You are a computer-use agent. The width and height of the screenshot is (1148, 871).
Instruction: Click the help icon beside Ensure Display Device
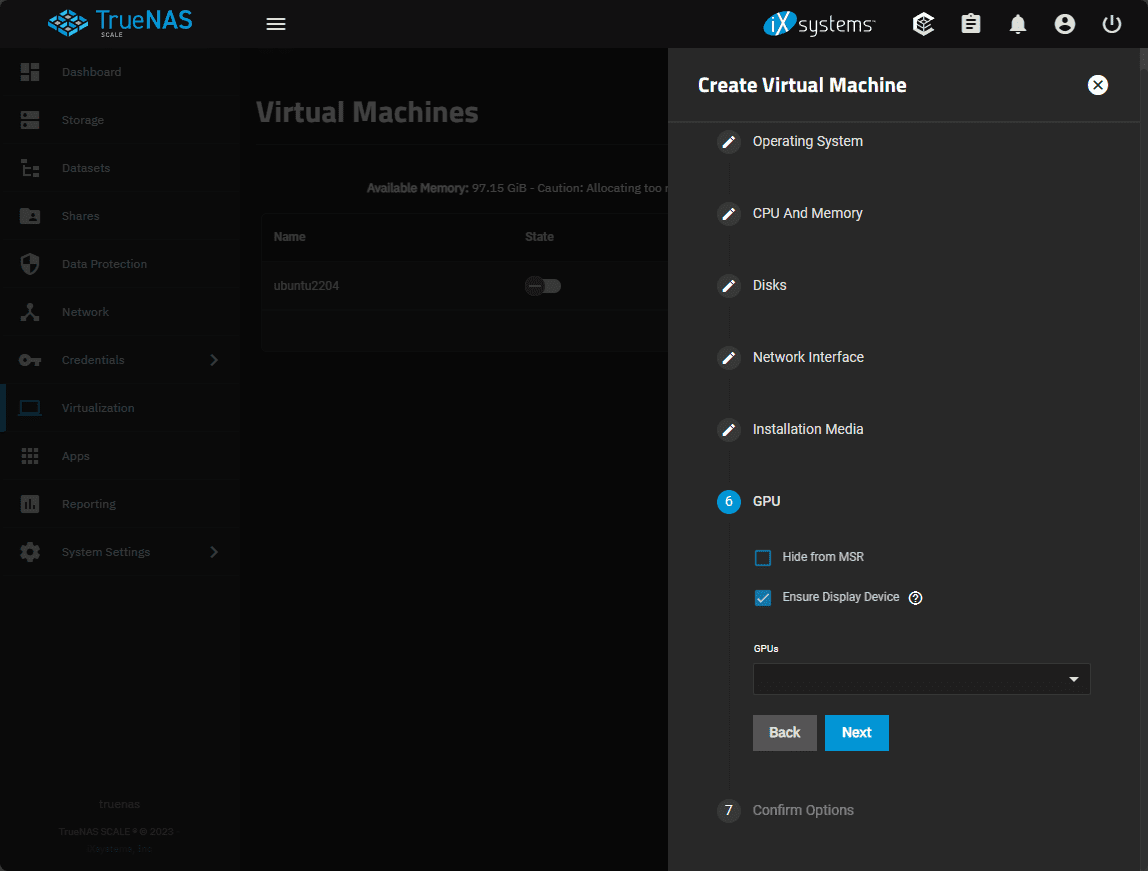pyautogui.click(x=915, y=598)
